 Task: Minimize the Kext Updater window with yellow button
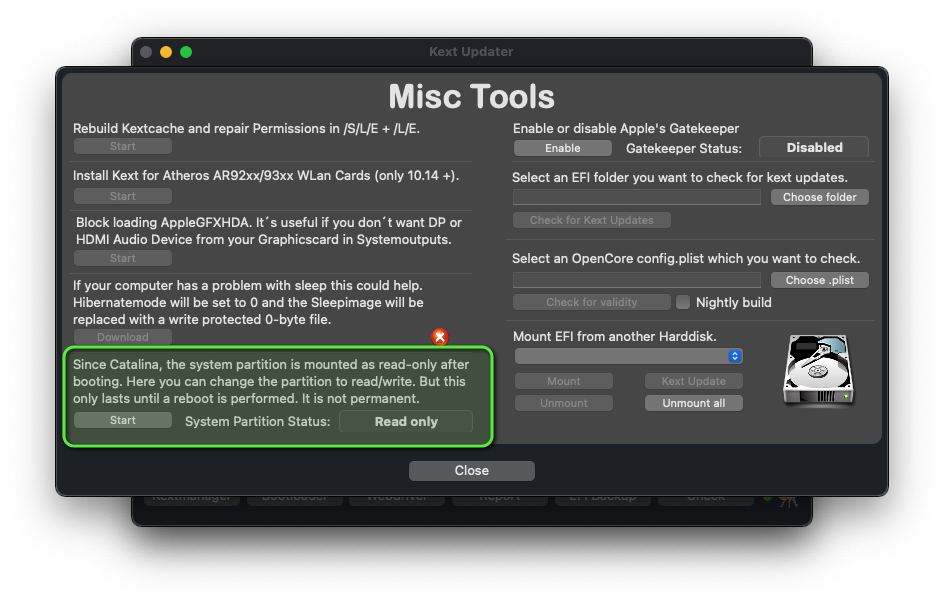(166, 52)
